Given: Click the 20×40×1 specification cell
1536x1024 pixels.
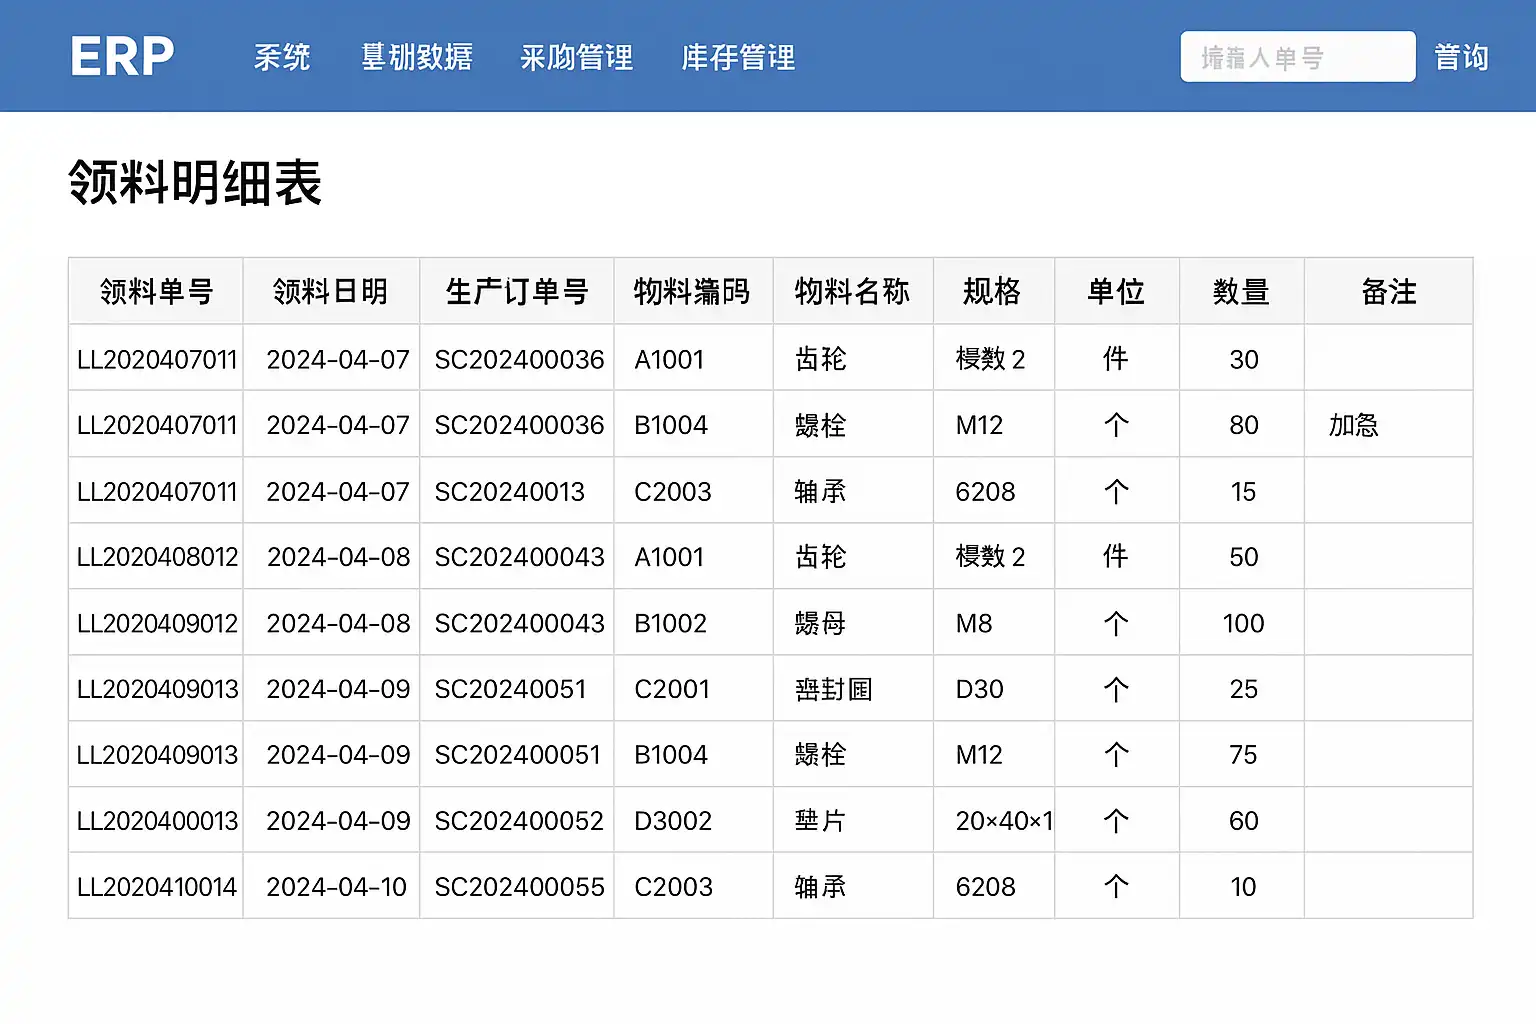Looking at the screenshot, I should tap(1003, 821).
